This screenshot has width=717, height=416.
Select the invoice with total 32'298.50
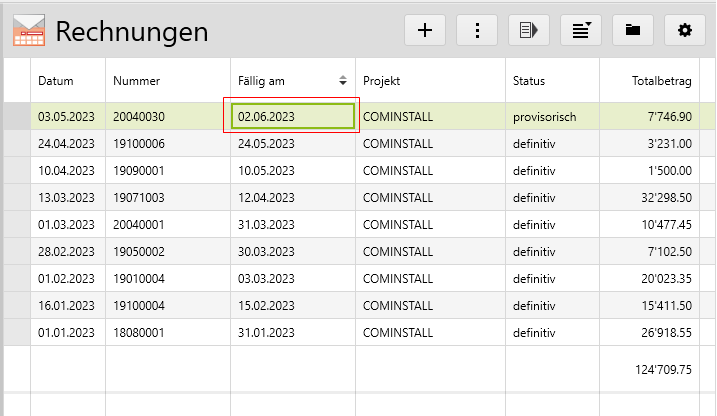coord(662,197)
